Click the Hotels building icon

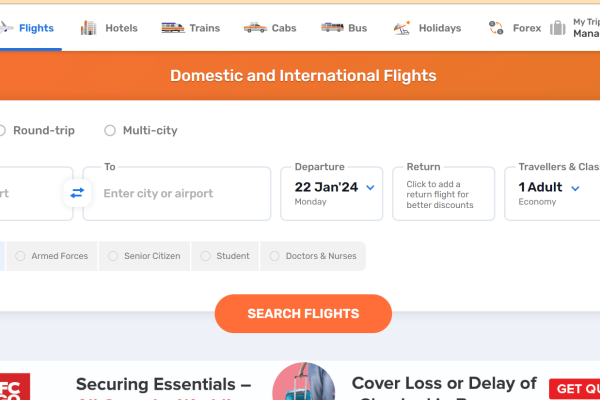click(x=88, y=28)
